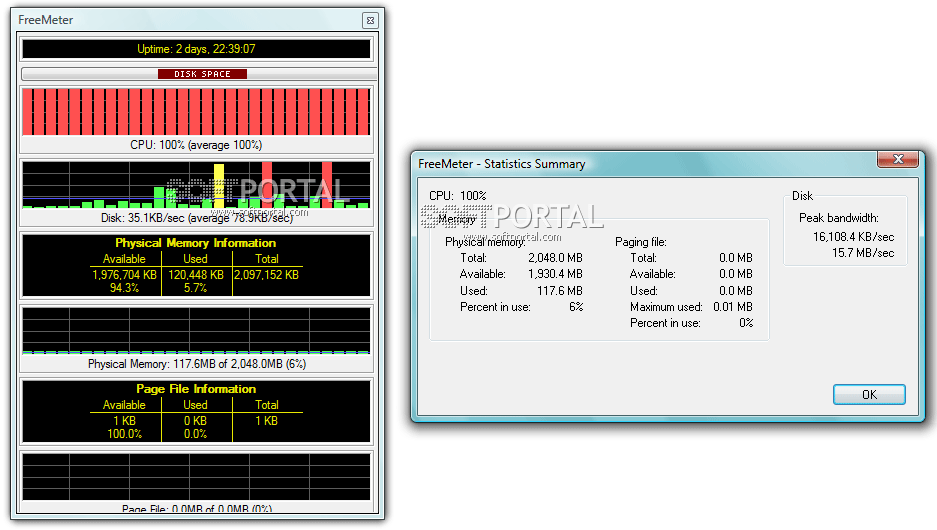Click the 15.7 MB/sec value
This screenshot has height=530, width=937.
(863, 253)
